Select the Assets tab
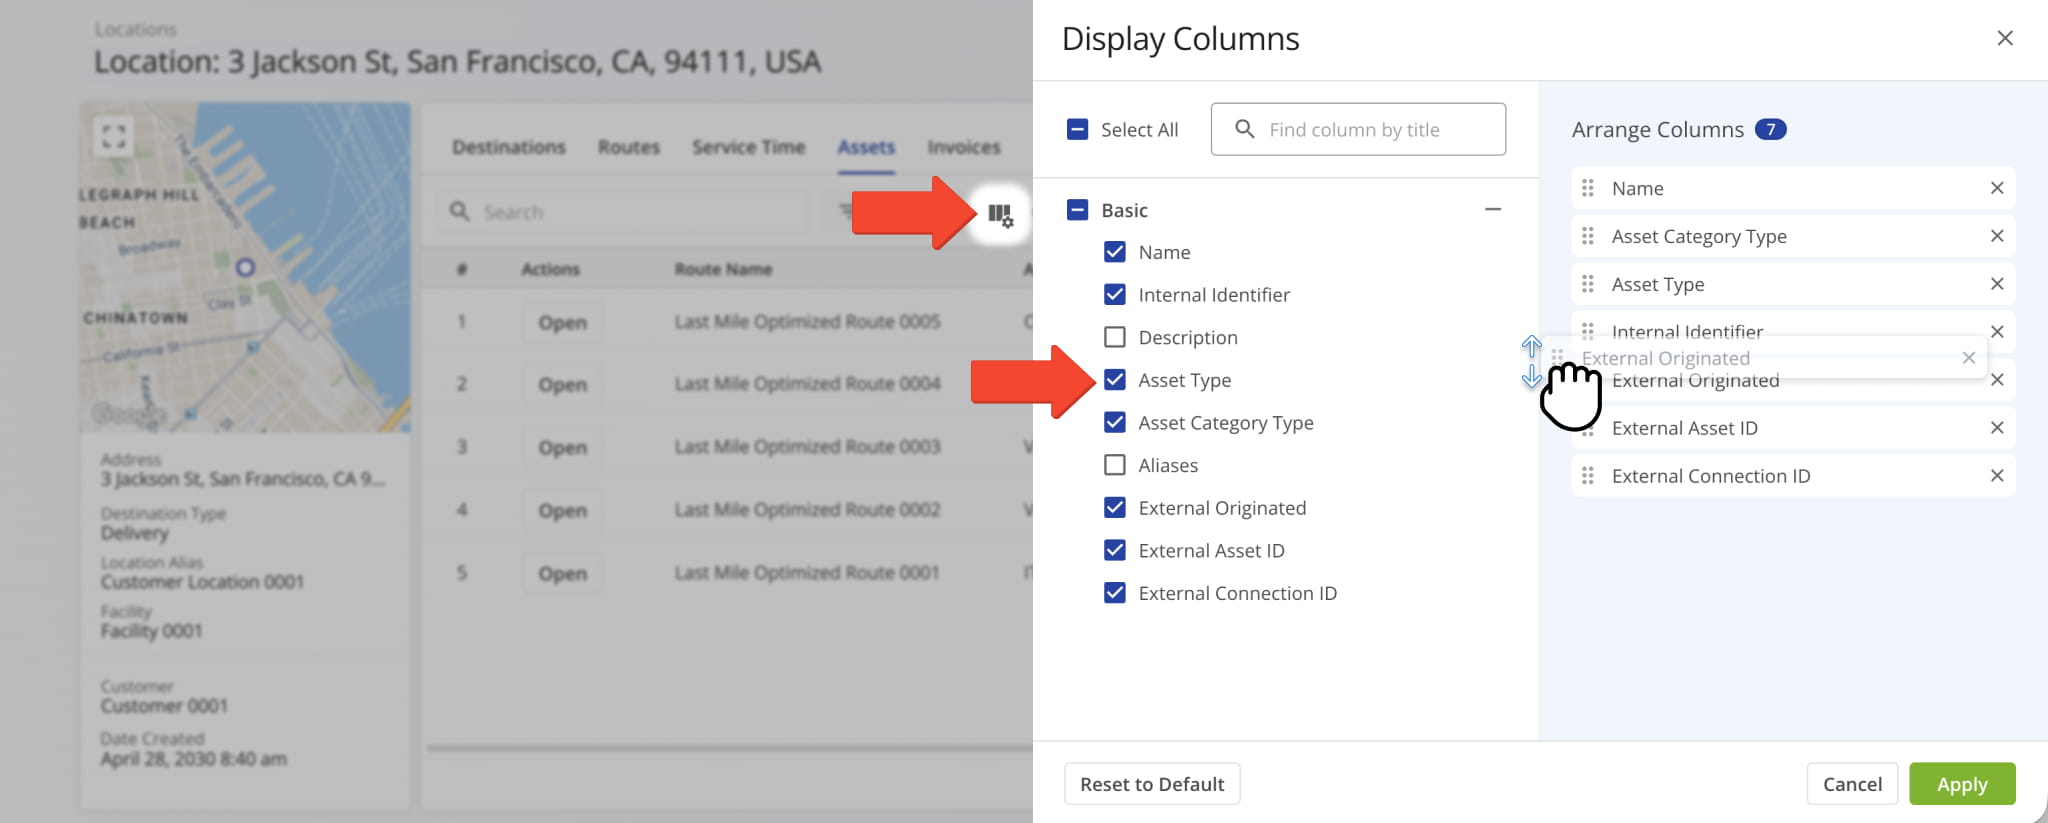Image resolution: width=2048 pixels, height=823 pixels. [x=866, y=147]
